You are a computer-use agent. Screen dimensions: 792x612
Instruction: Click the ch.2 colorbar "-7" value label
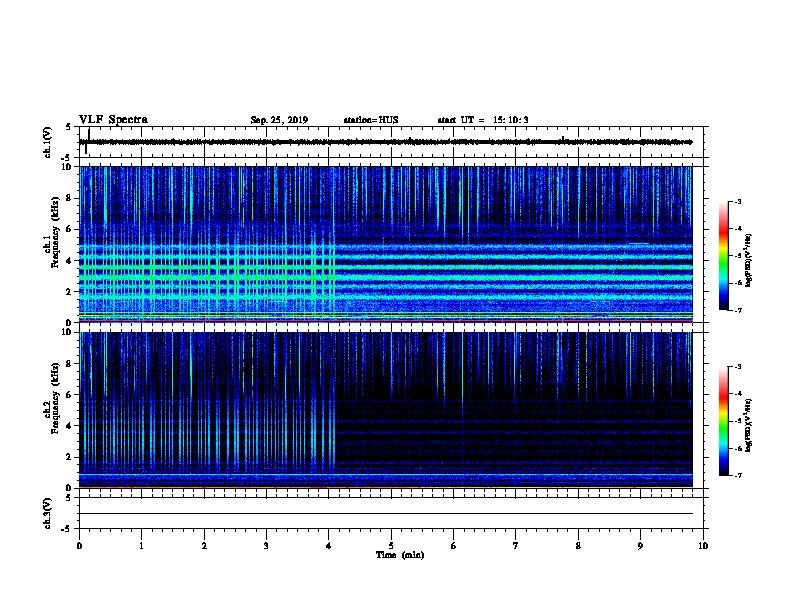(738, 475)
